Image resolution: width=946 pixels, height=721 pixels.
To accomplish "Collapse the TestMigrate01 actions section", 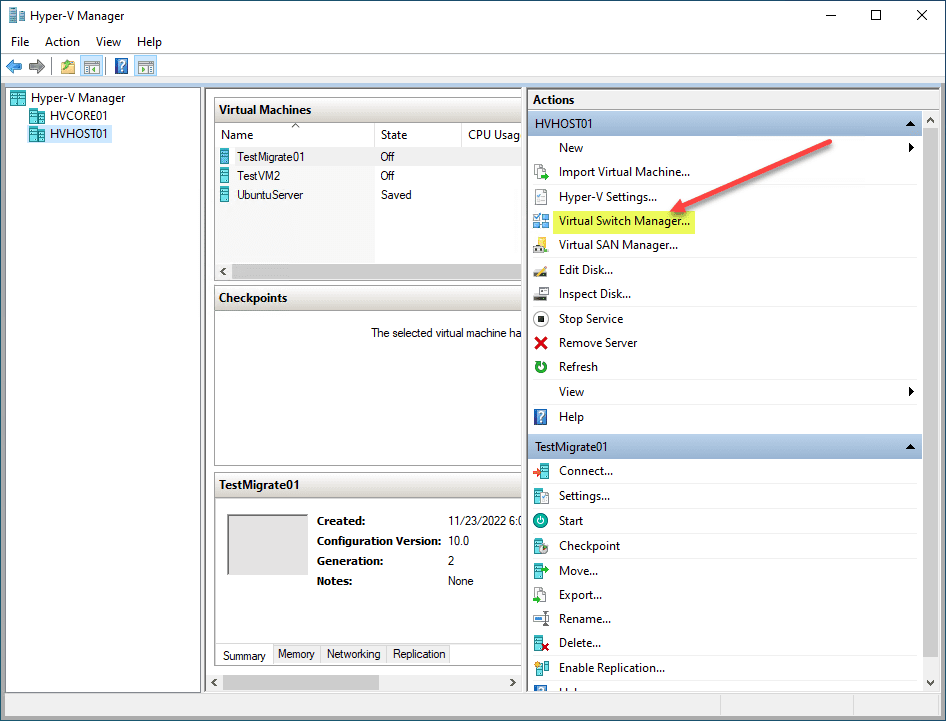I will [x=910, y=447].
